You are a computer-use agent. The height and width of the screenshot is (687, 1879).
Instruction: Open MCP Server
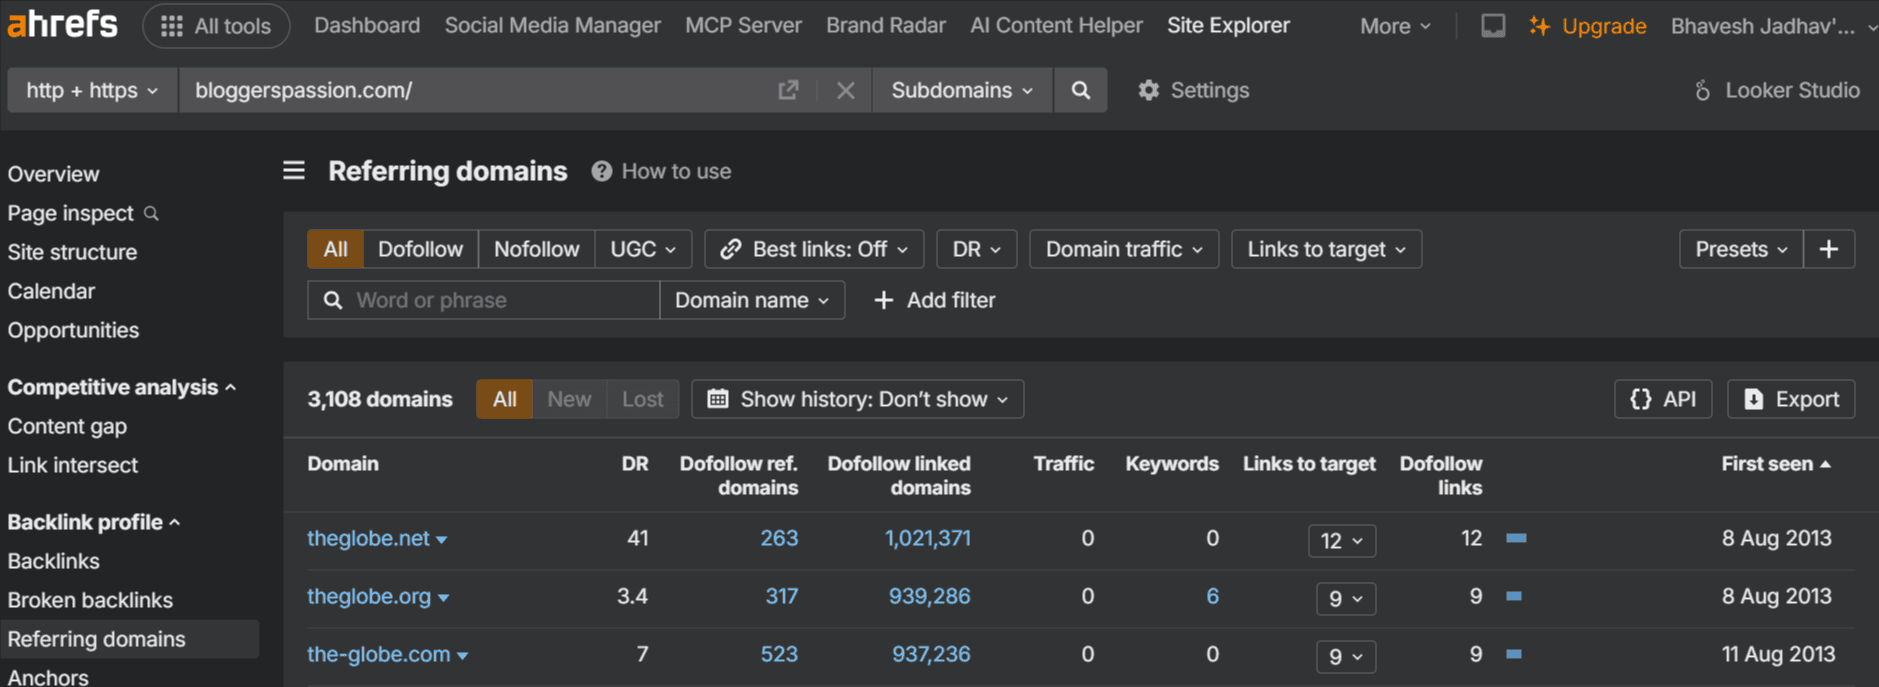[x=743, y=26]
